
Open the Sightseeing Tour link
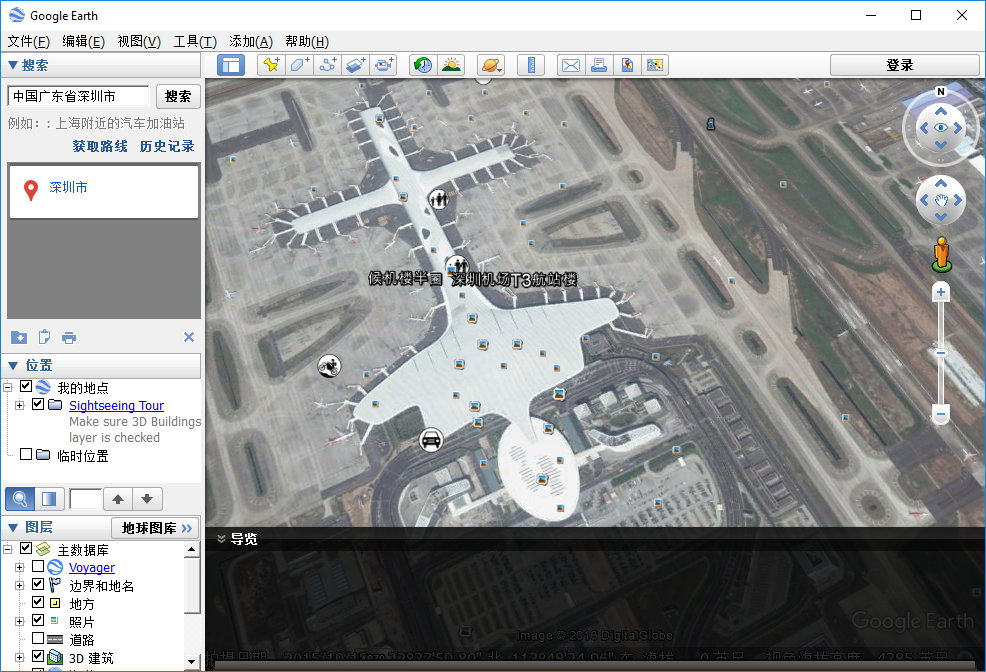tap(116, 405)
